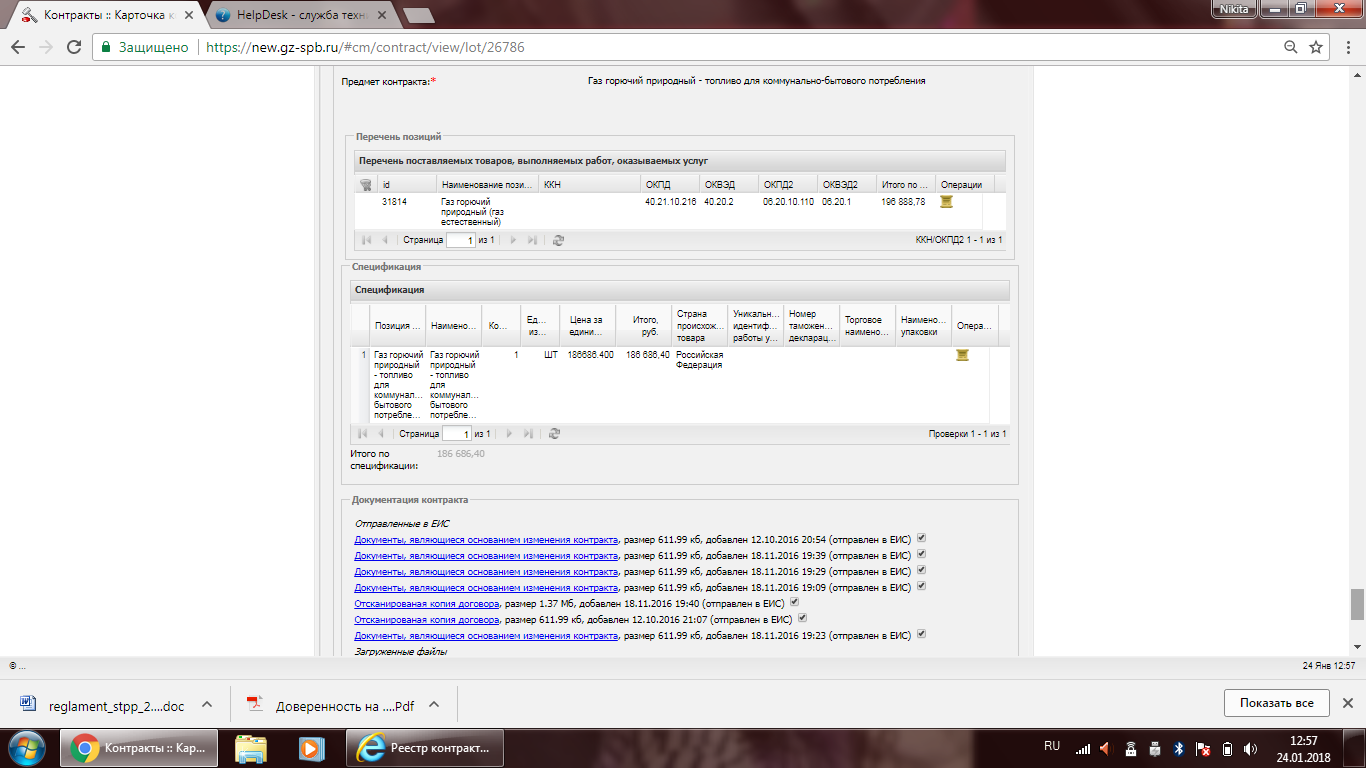Click the operations icon in the specification row
1366x768 pixels.
pos(962,355)
